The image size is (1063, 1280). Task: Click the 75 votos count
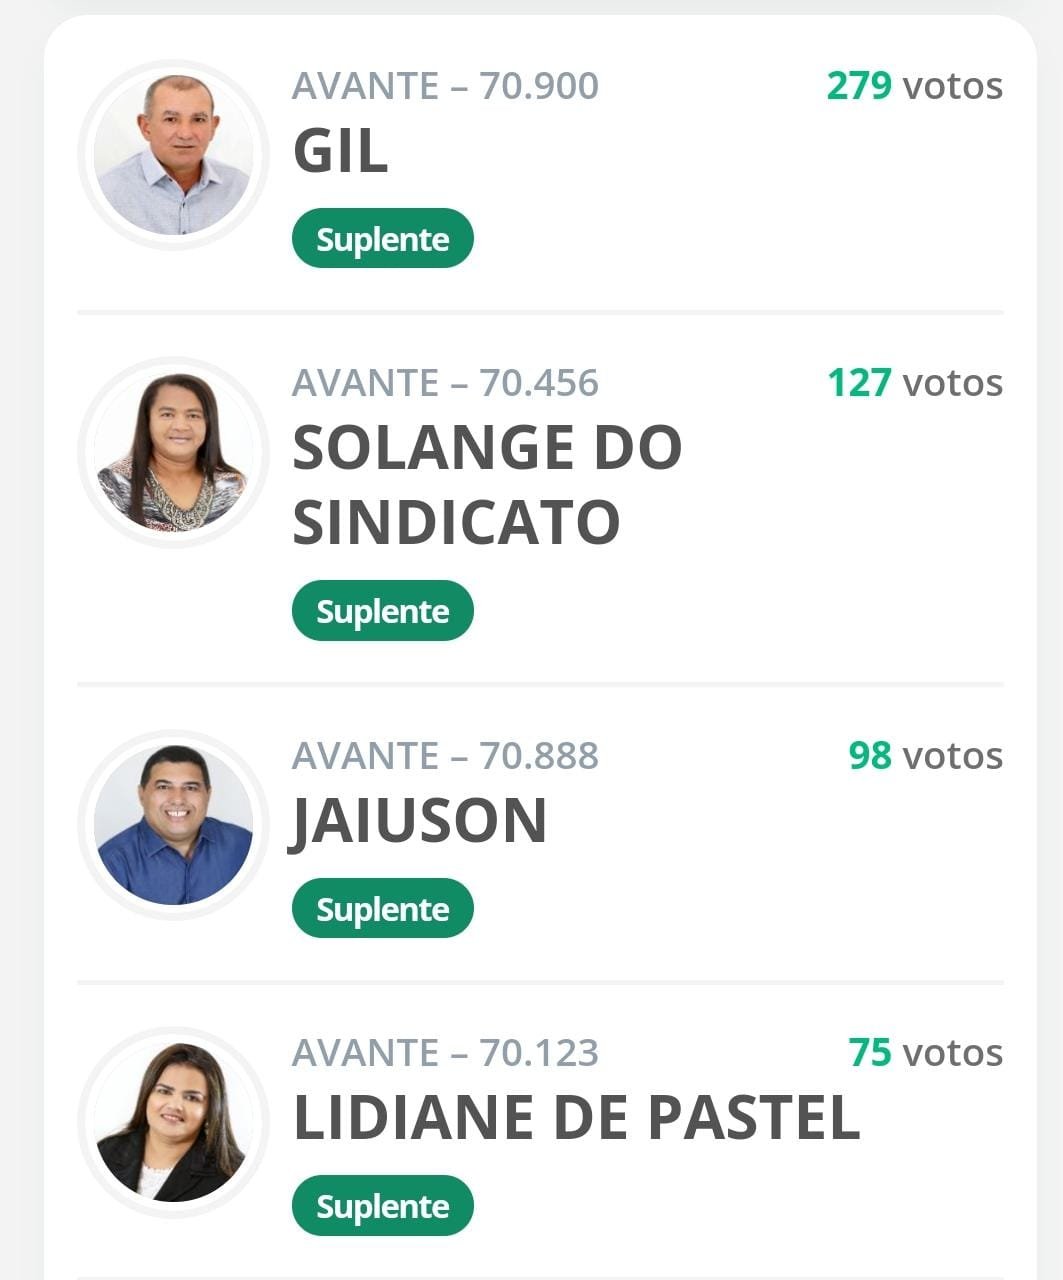click(925, 1053)
